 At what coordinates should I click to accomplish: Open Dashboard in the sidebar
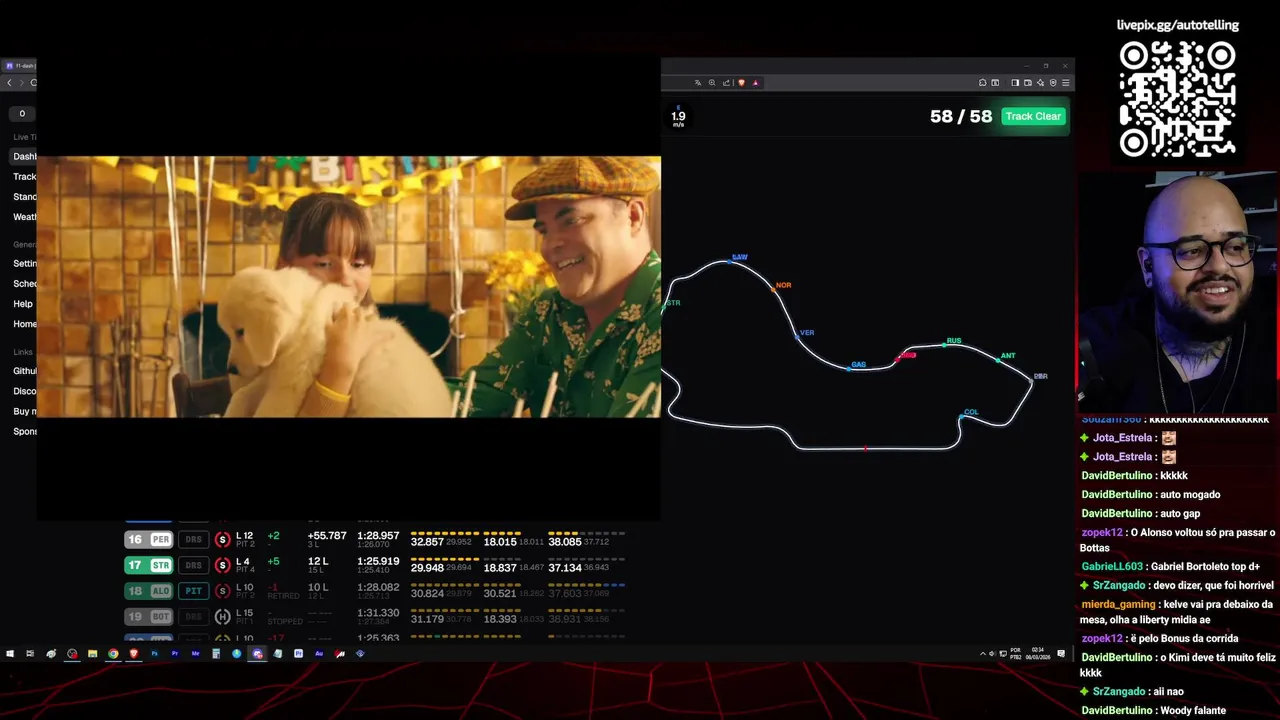(x=24, y=156)
